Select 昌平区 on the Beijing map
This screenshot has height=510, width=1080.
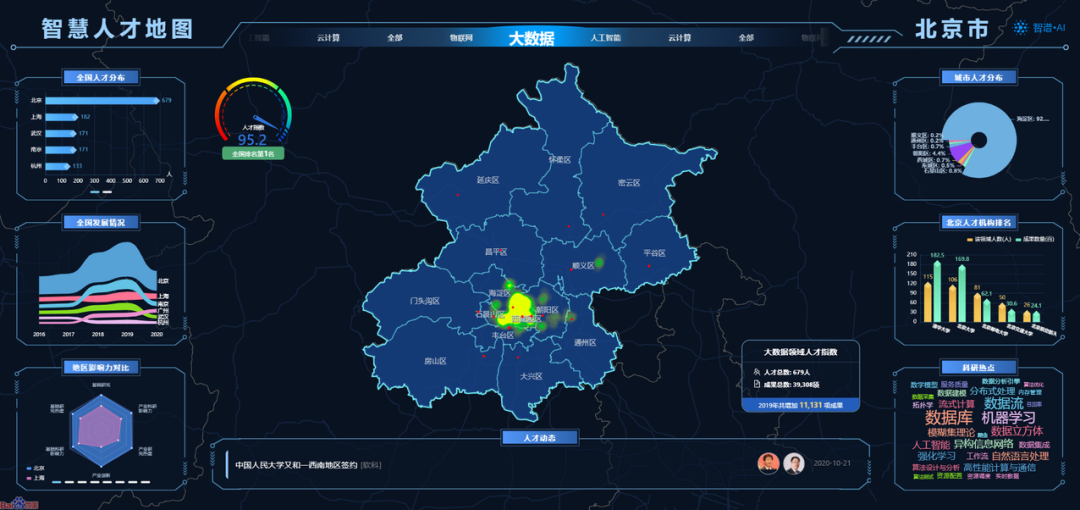(496, 253)
